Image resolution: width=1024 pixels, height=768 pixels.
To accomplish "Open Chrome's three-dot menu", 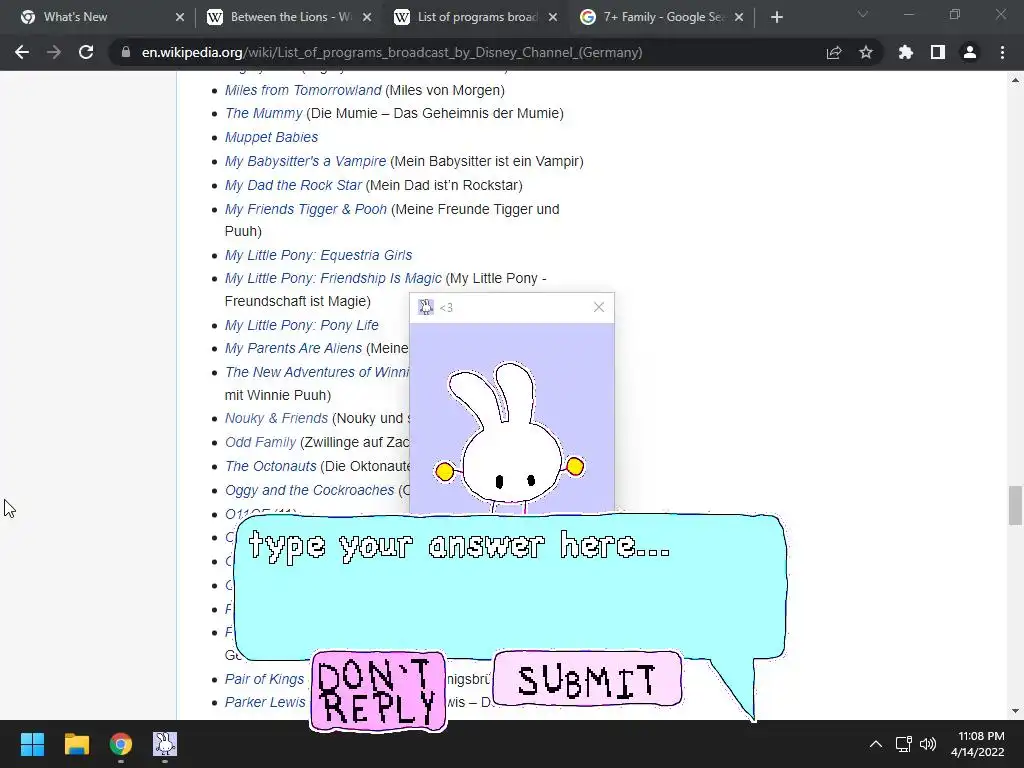I will coord(1002,52).
